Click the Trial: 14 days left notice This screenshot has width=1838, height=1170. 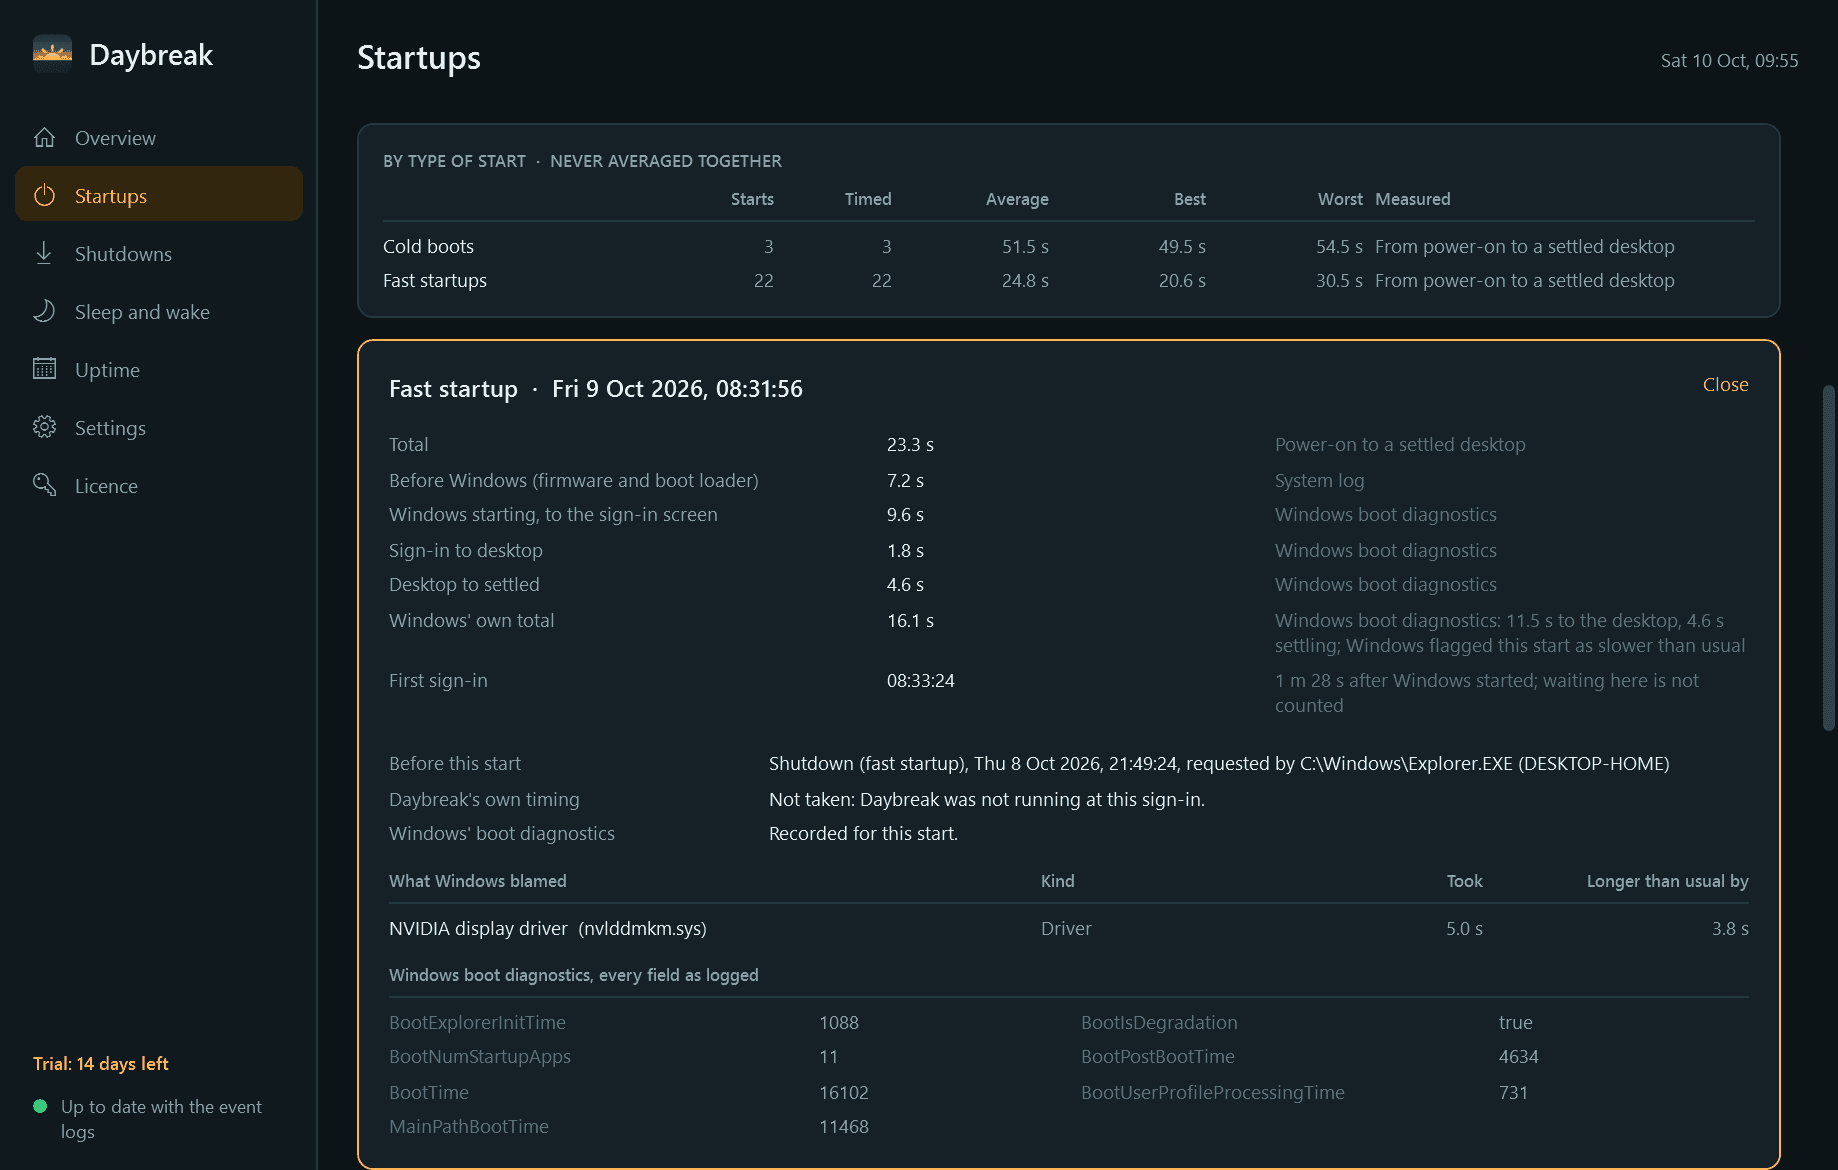pos(100,1064)
